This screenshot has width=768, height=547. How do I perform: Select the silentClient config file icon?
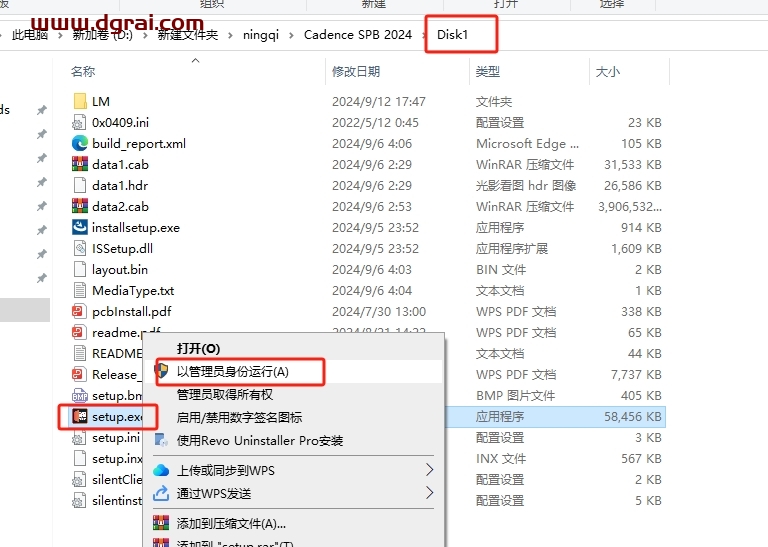coord(80,479)
